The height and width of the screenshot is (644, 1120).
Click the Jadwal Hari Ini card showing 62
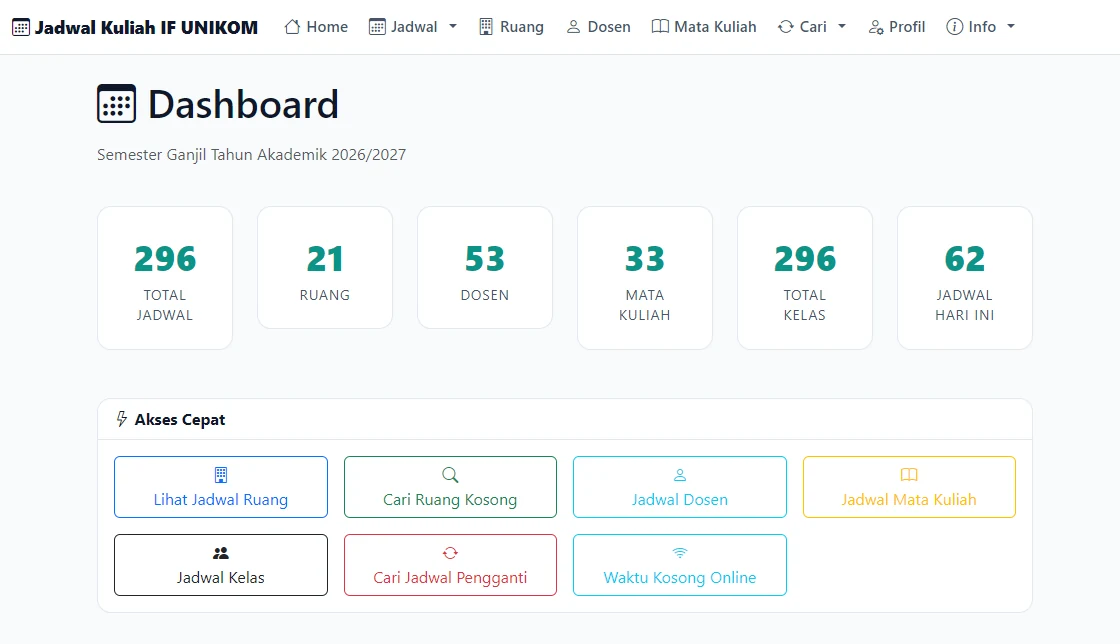coord(965,278)
